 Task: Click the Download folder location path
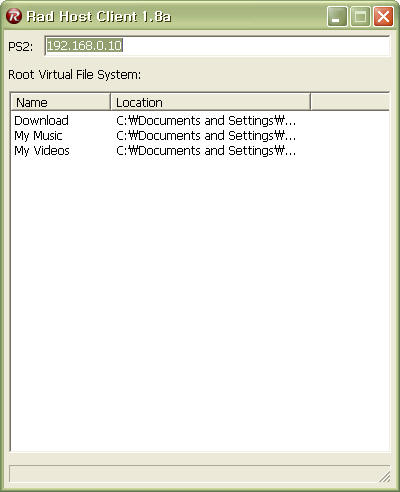(x=206, y=121)
